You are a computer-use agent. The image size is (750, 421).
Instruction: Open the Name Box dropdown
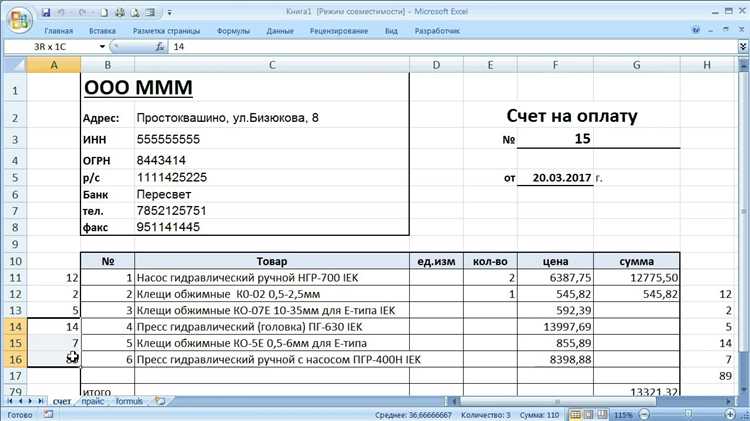(x=102, y=47)
